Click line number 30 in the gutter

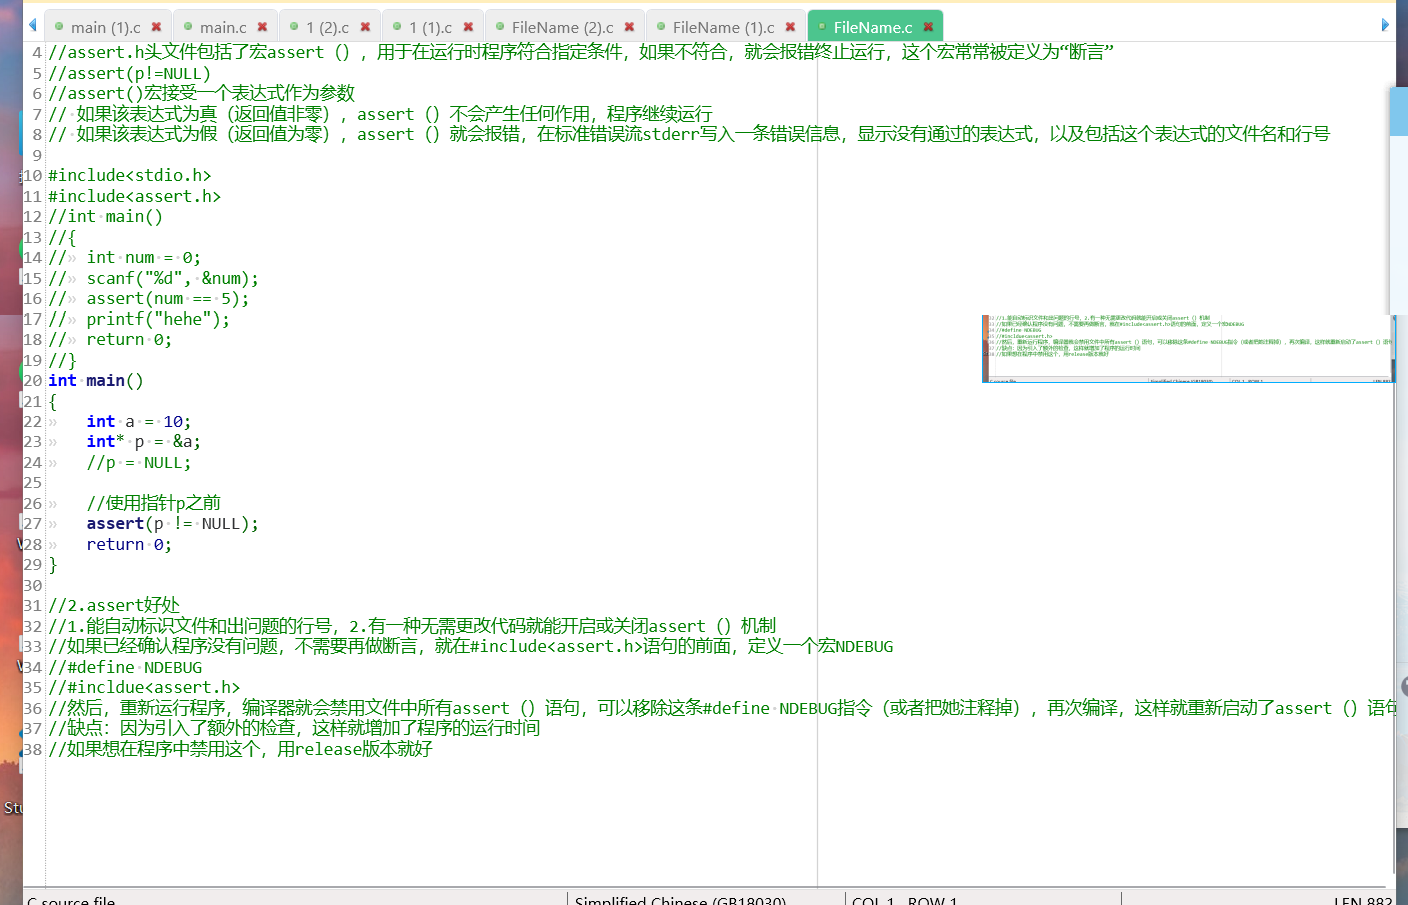[33, 585]
